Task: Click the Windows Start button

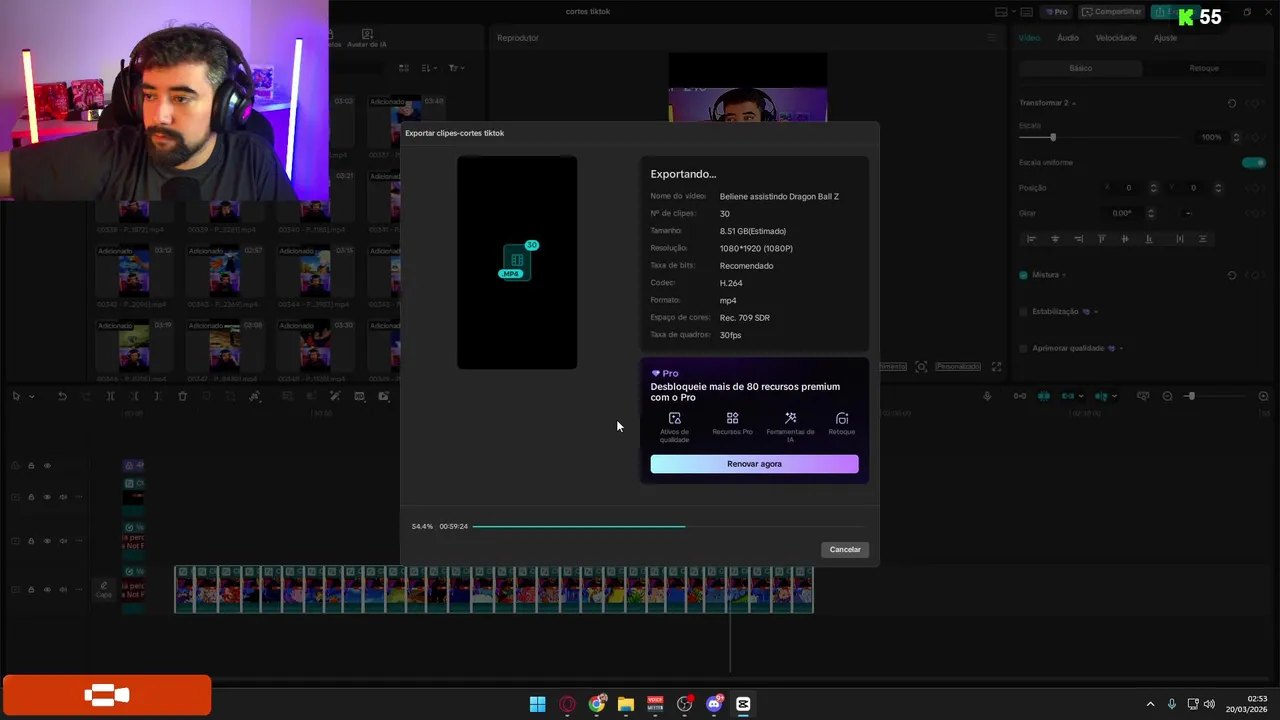Action: (x=538, y=704)
